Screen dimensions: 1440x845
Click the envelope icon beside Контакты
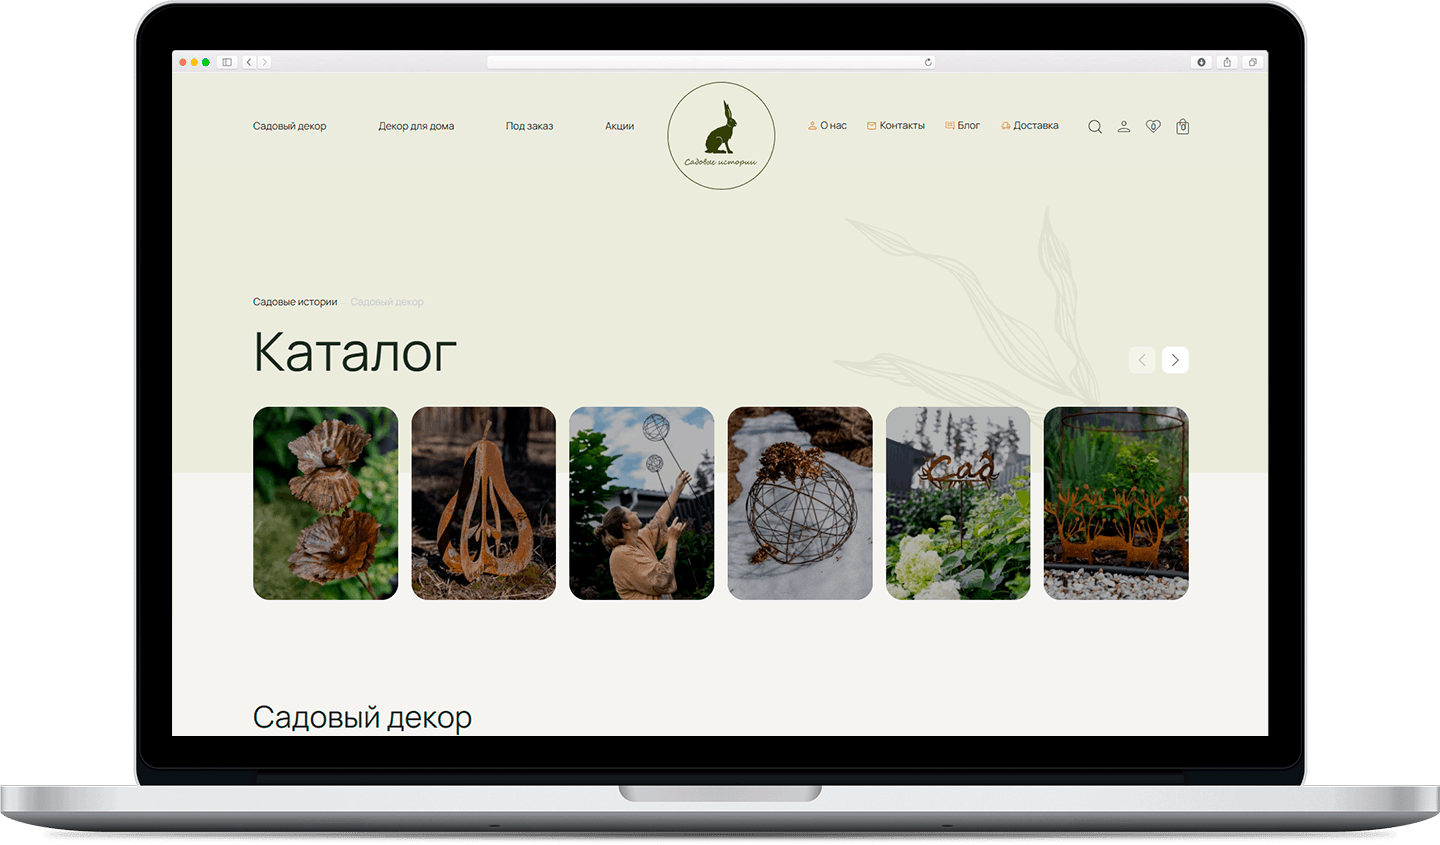(869, 124)
